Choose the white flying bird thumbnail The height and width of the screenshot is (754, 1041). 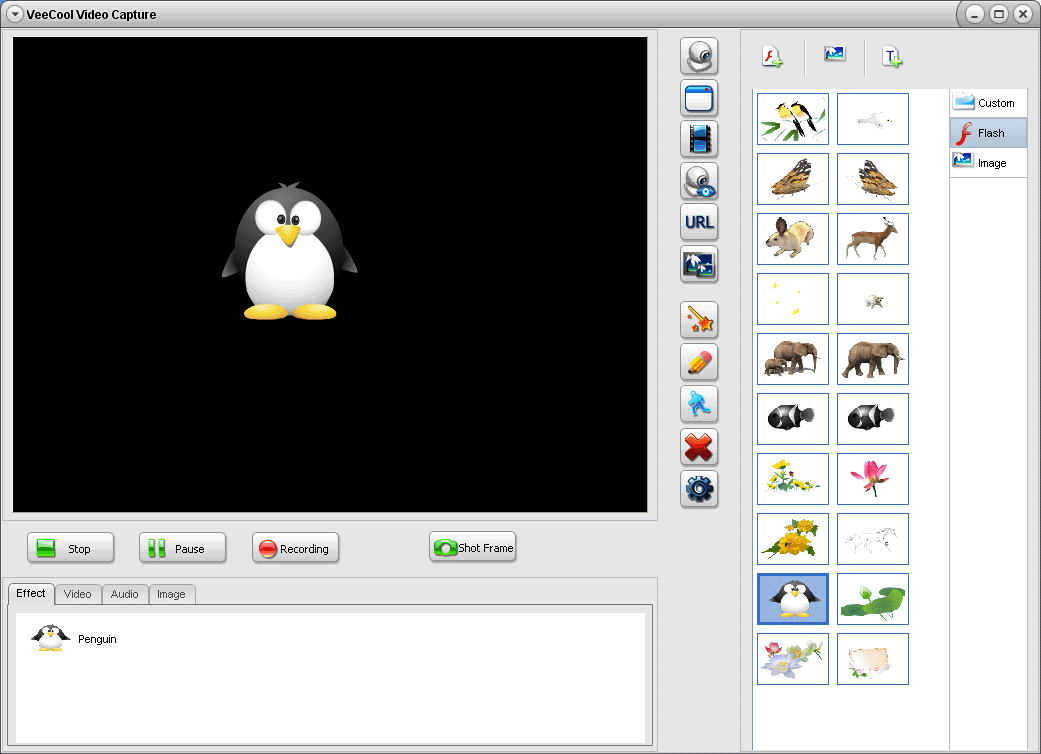(x=872, y=119)
